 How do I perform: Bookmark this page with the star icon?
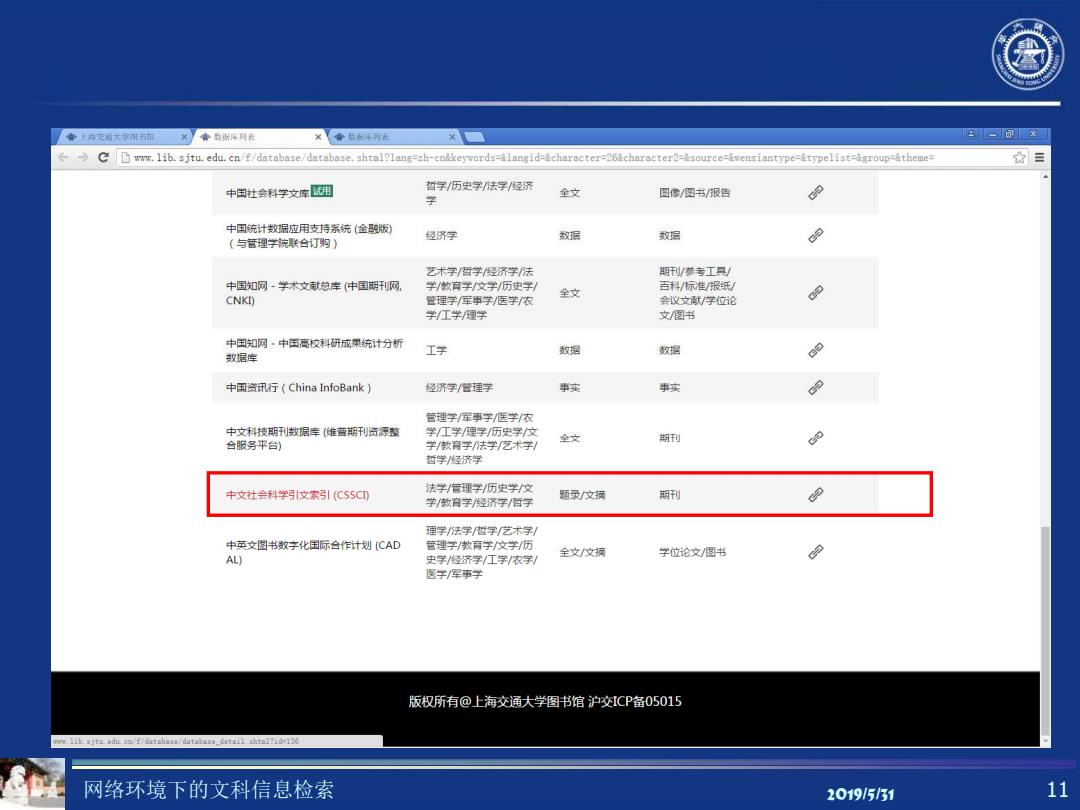1019,158
